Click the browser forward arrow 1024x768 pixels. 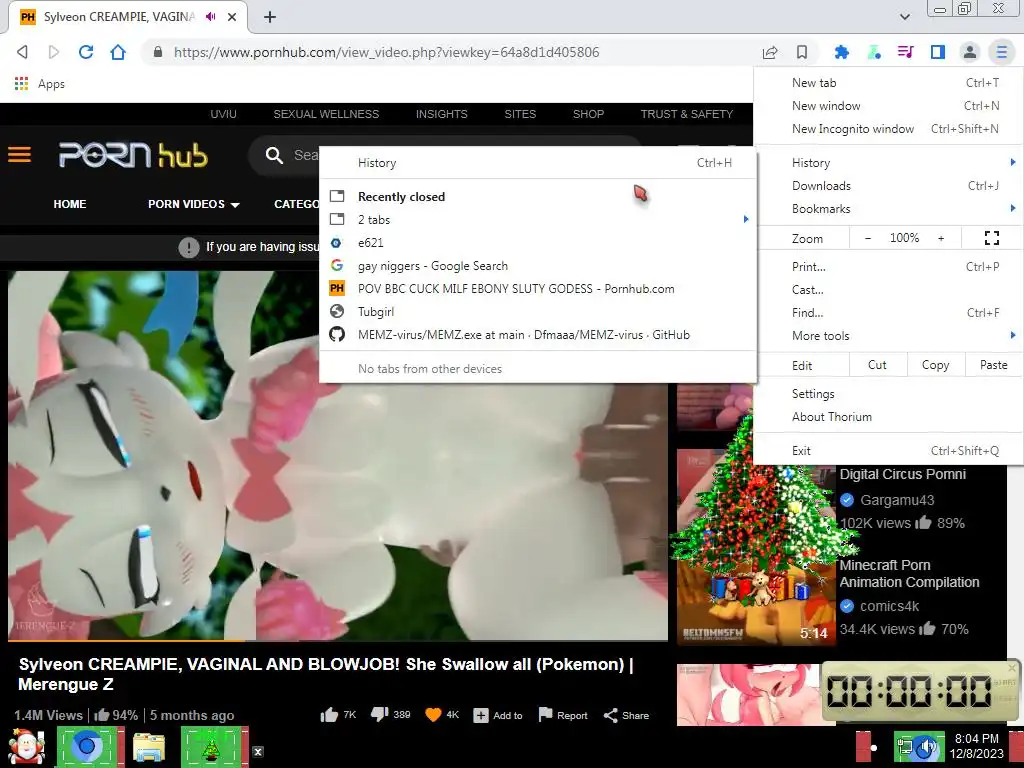(x=54, y=52)
